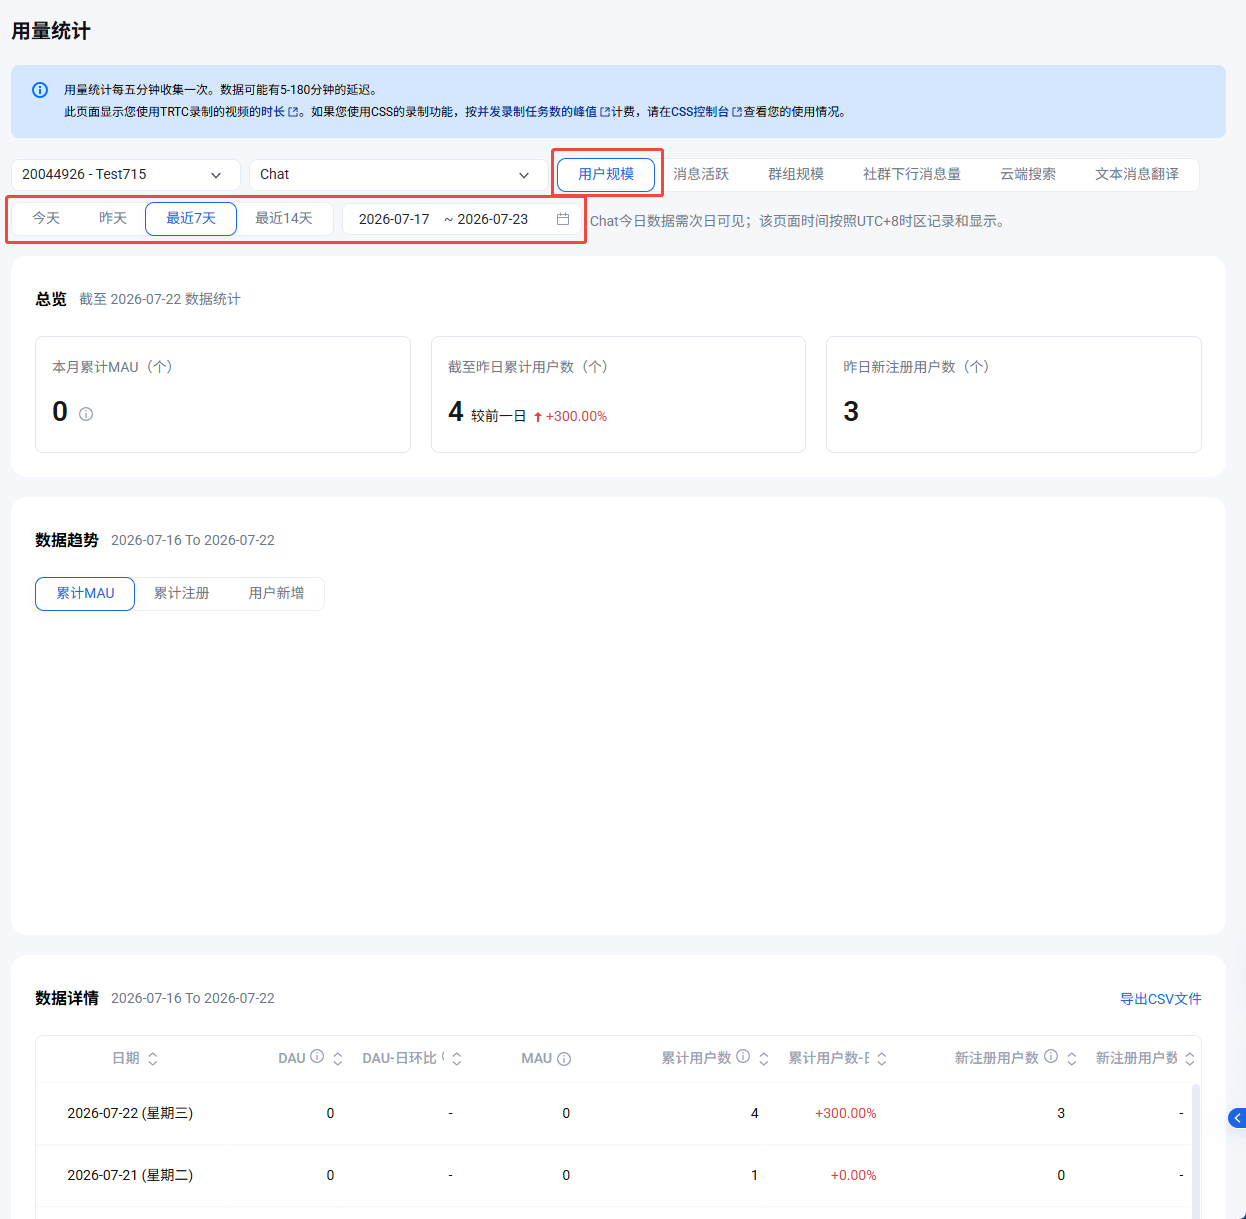Image resolution: width=1246 pixels, height=1219 pixels.
Task: Sort by 累计用户数-日环比 column arrows
Action: point(882,1059)
